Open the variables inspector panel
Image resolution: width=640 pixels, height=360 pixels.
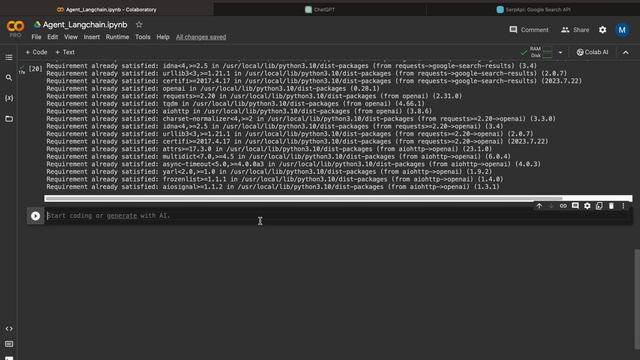tap(9, 98)
